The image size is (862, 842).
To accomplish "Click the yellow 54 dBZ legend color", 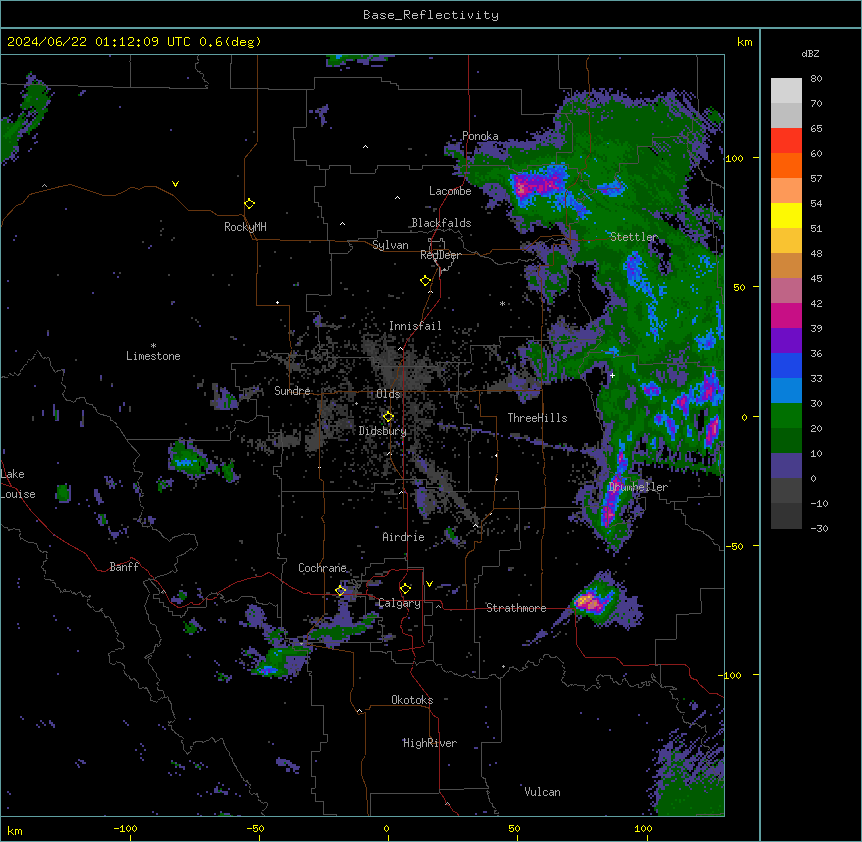I will [786, 215].
